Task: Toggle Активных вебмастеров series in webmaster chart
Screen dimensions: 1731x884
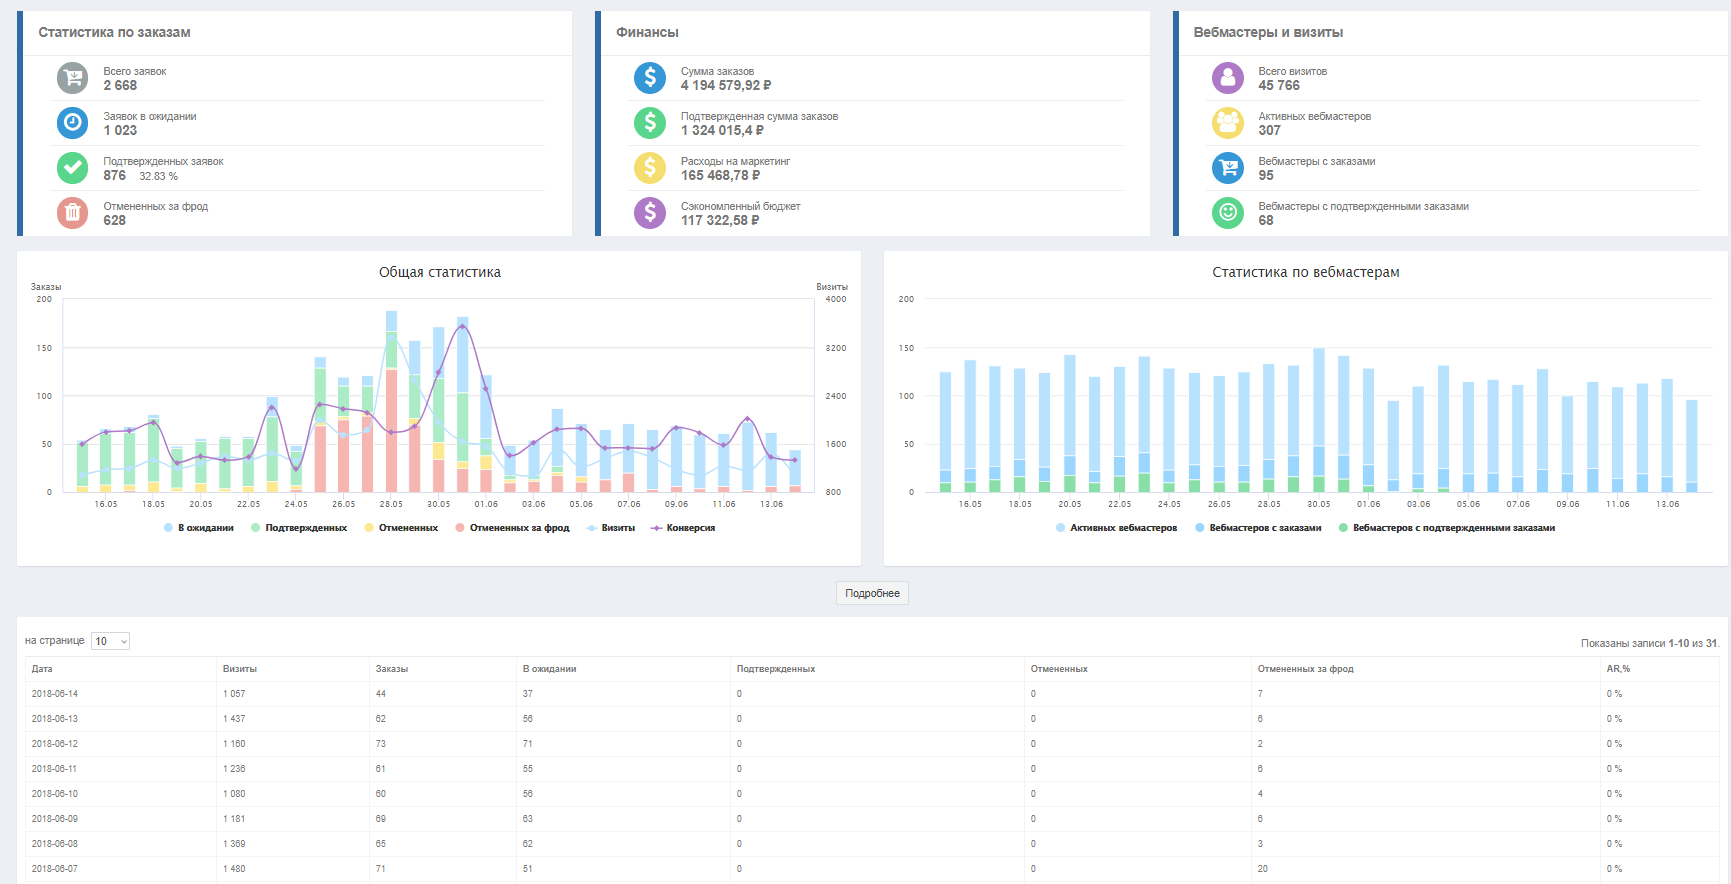Action: [x=1122, y=528]
